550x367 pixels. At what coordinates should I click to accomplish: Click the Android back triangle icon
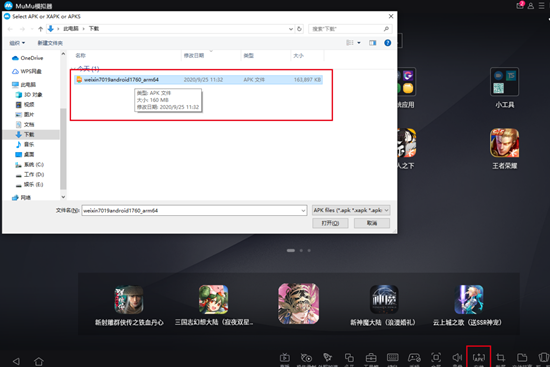pyautogui.click(x=16, y=361)
